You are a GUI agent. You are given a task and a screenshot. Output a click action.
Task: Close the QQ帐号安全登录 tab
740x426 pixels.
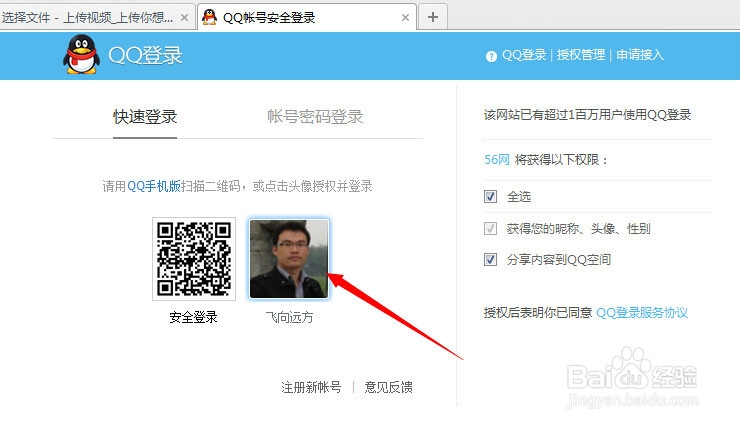pos(405,17)
